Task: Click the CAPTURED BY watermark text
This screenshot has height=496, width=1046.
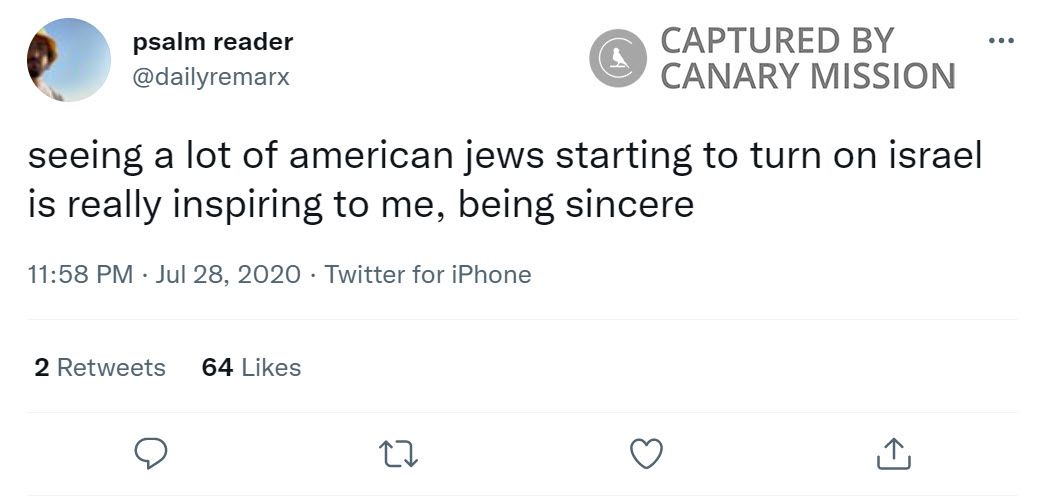Action: 777,41
